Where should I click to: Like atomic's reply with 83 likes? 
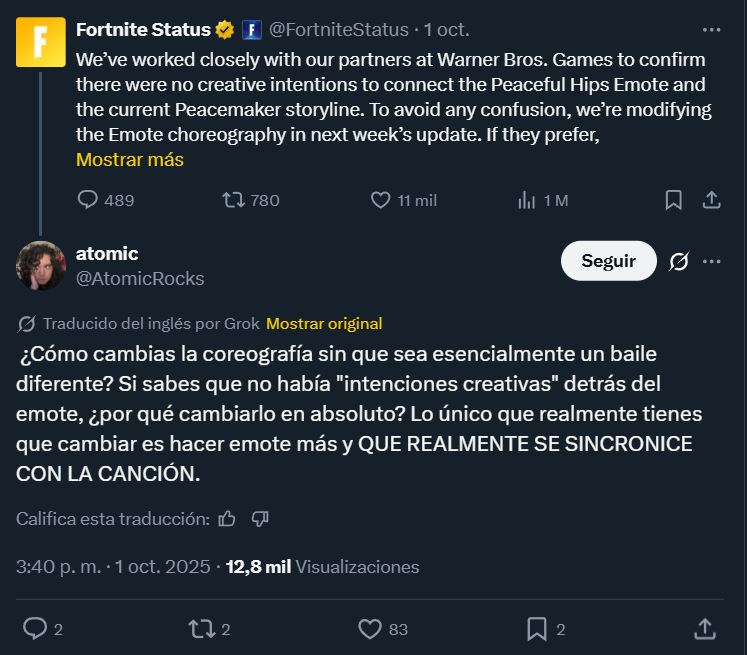pos(371,628)
